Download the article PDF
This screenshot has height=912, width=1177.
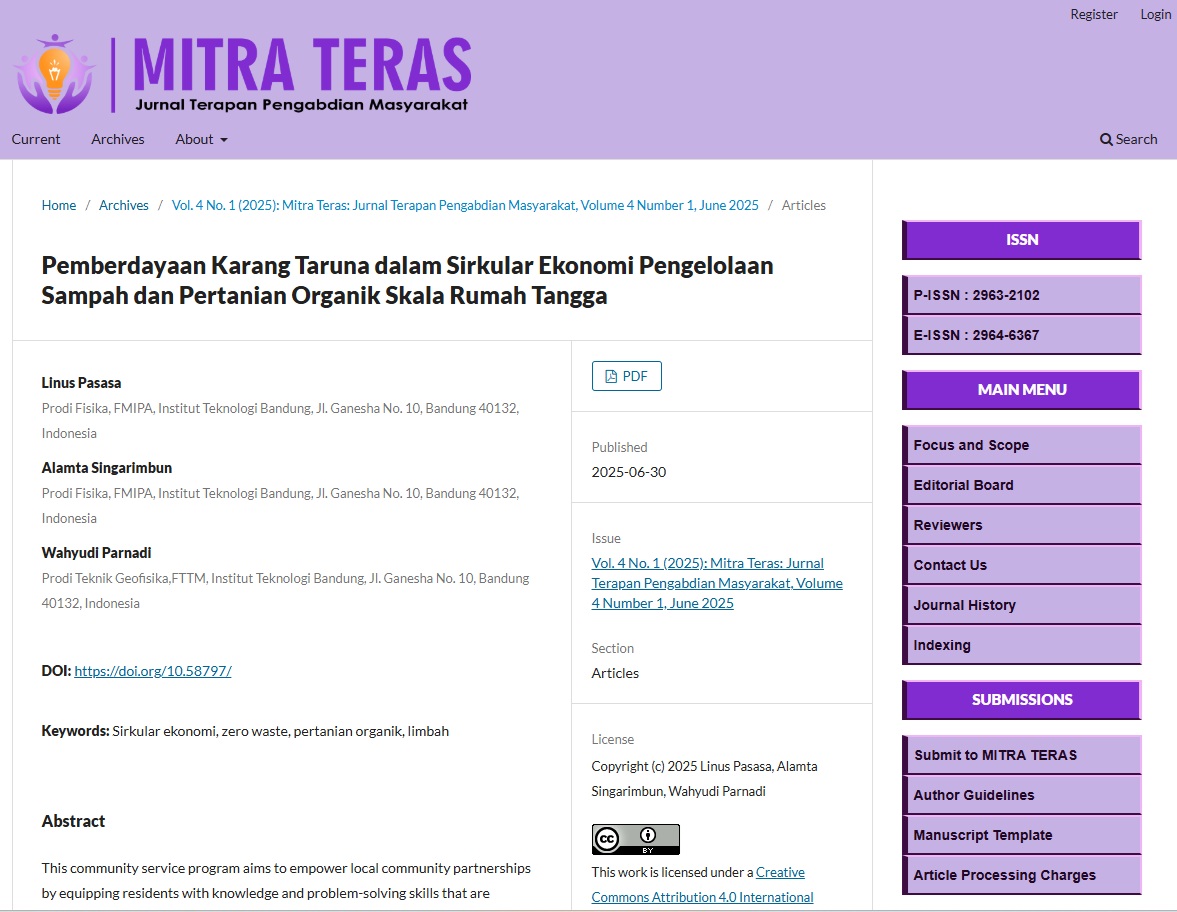[626, 376]
